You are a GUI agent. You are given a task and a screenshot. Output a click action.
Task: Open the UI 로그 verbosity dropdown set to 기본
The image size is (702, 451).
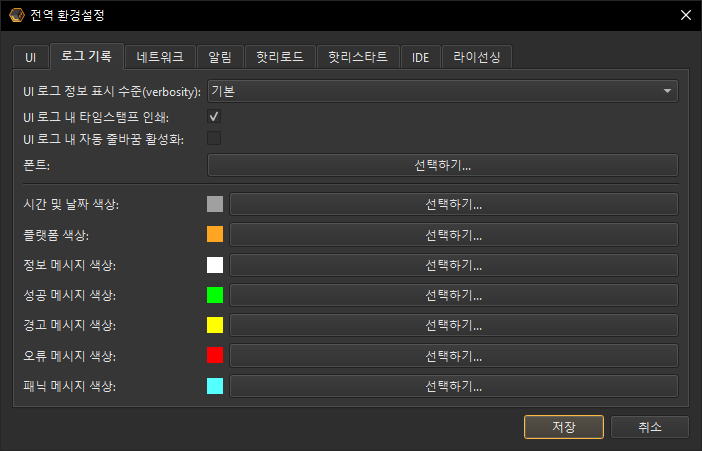443,91
